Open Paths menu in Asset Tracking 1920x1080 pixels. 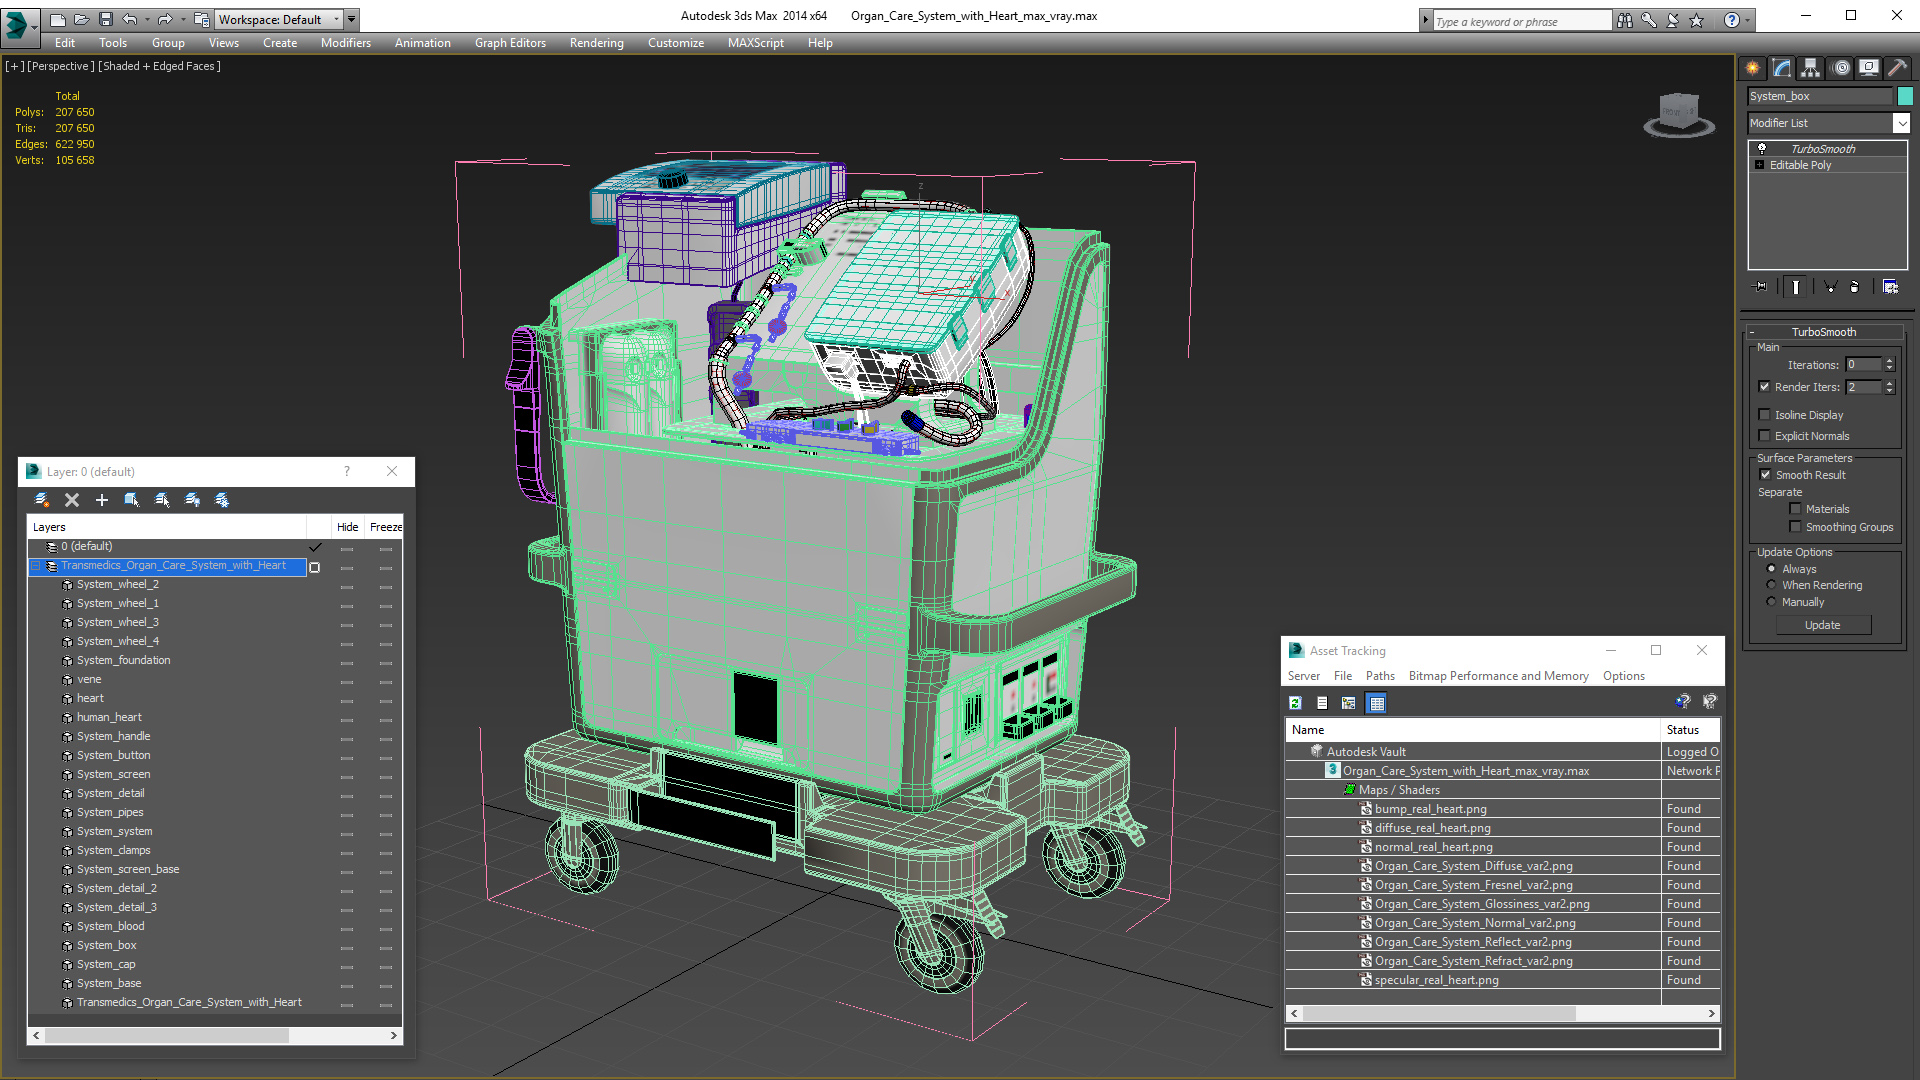[x=1379, y=676]
